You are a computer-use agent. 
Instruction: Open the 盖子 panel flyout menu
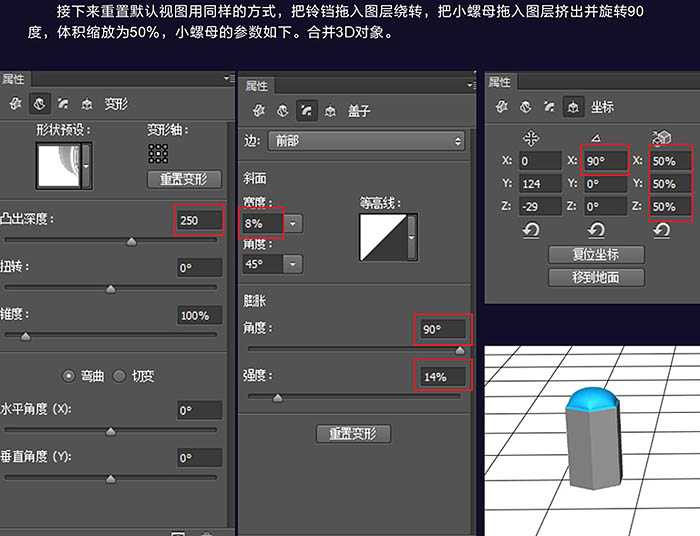point(471,85)
